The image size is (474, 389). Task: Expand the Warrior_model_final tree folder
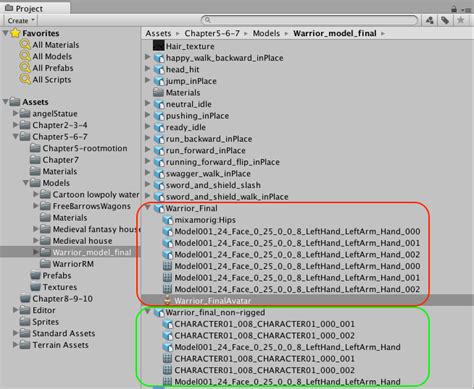pos(36,252)
